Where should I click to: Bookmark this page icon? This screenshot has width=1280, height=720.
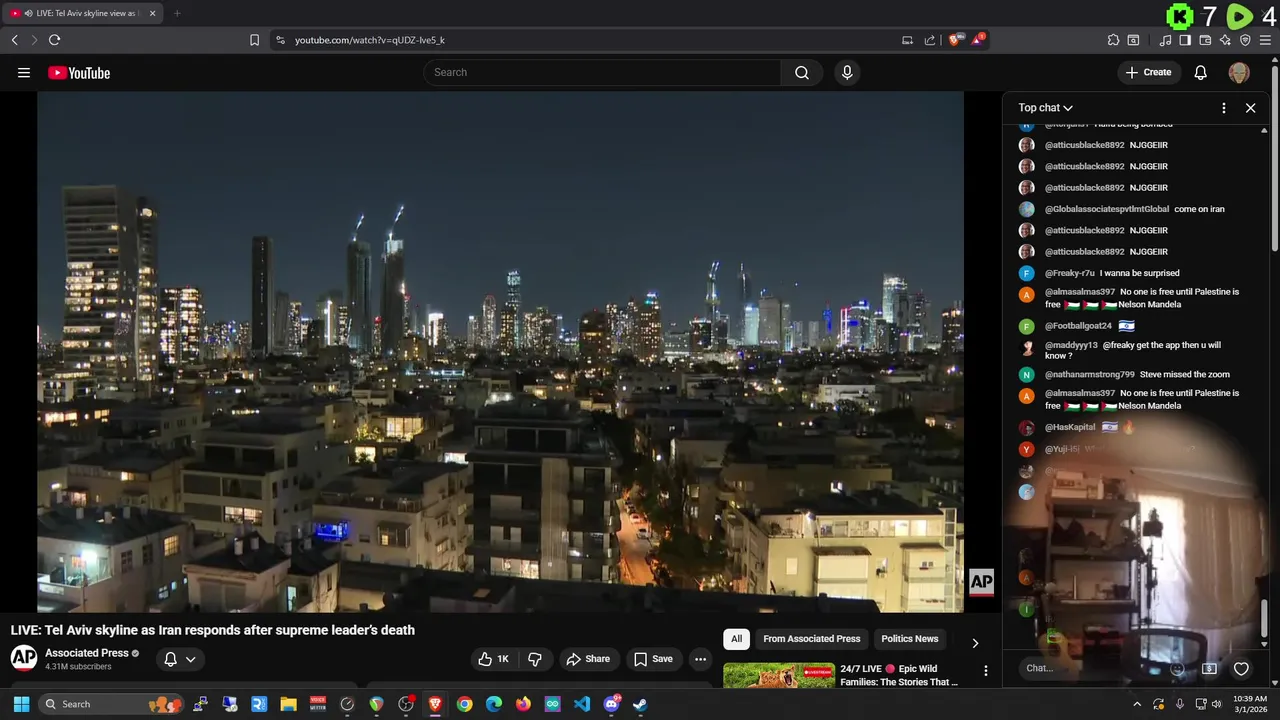(x=254, y=40)
